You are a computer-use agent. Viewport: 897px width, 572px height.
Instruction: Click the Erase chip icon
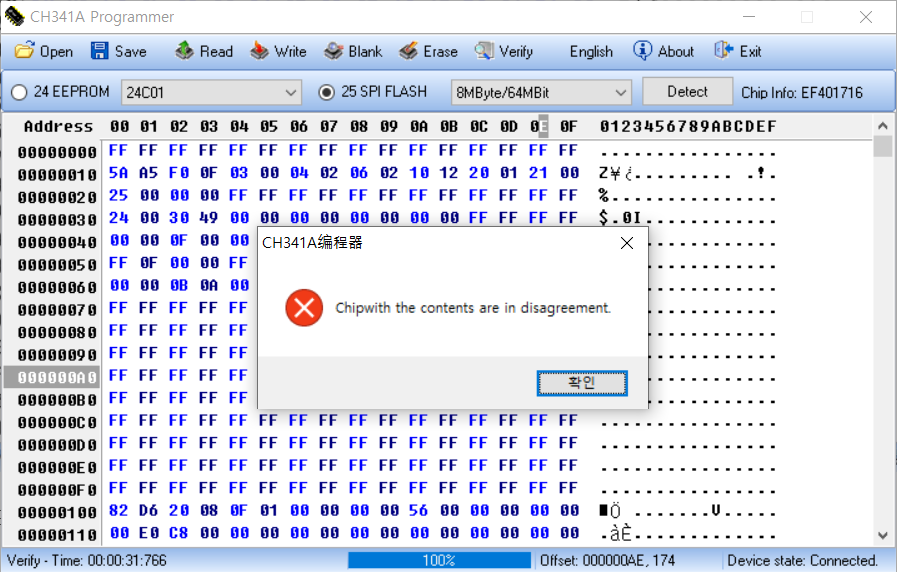pyautogui.click(x=408, y=51)
